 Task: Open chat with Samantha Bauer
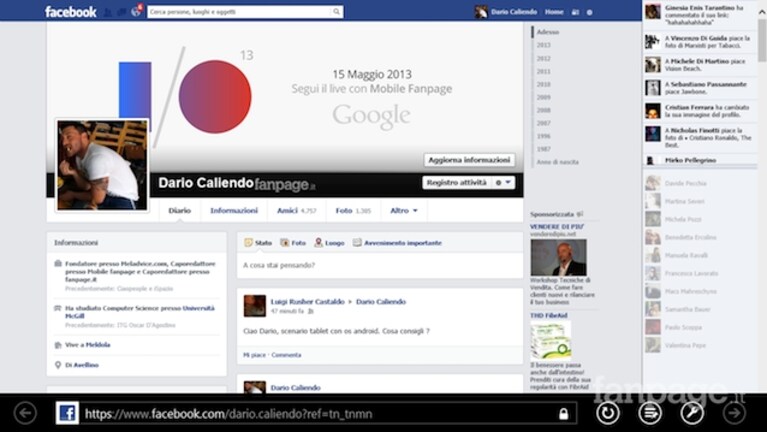(700, 309)
